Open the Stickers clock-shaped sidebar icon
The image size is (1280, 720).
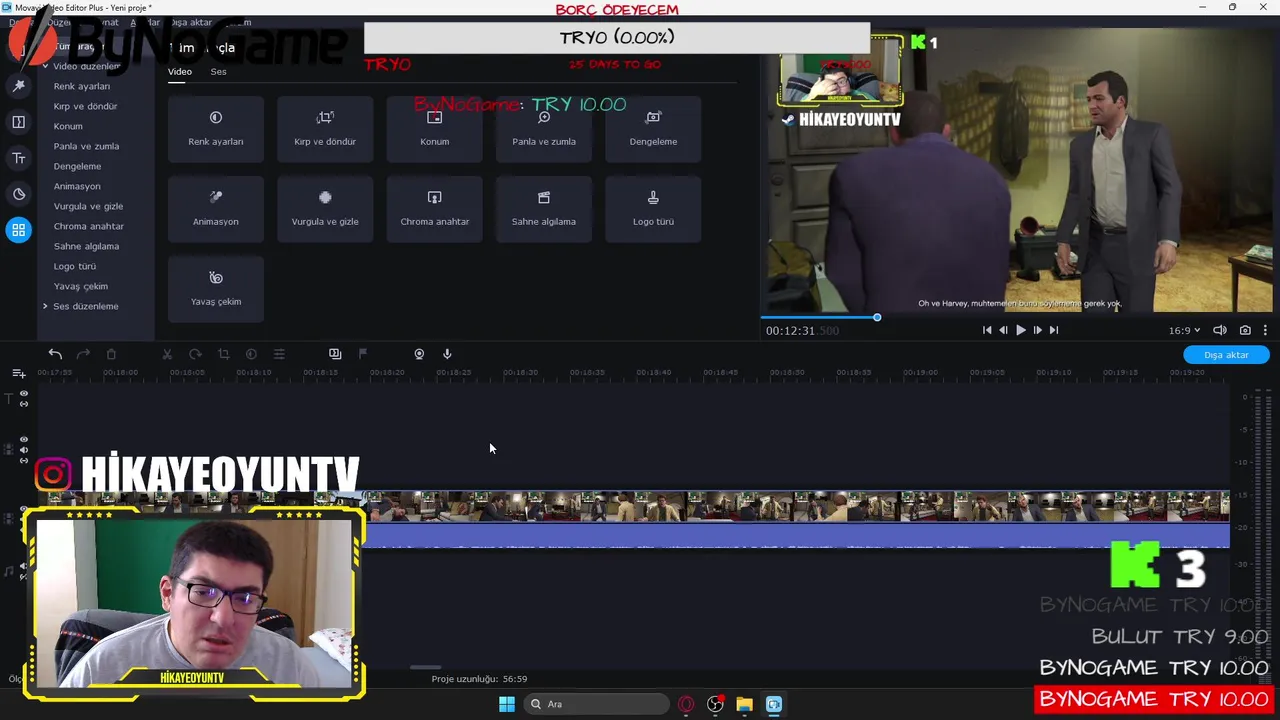click(18, 194)
